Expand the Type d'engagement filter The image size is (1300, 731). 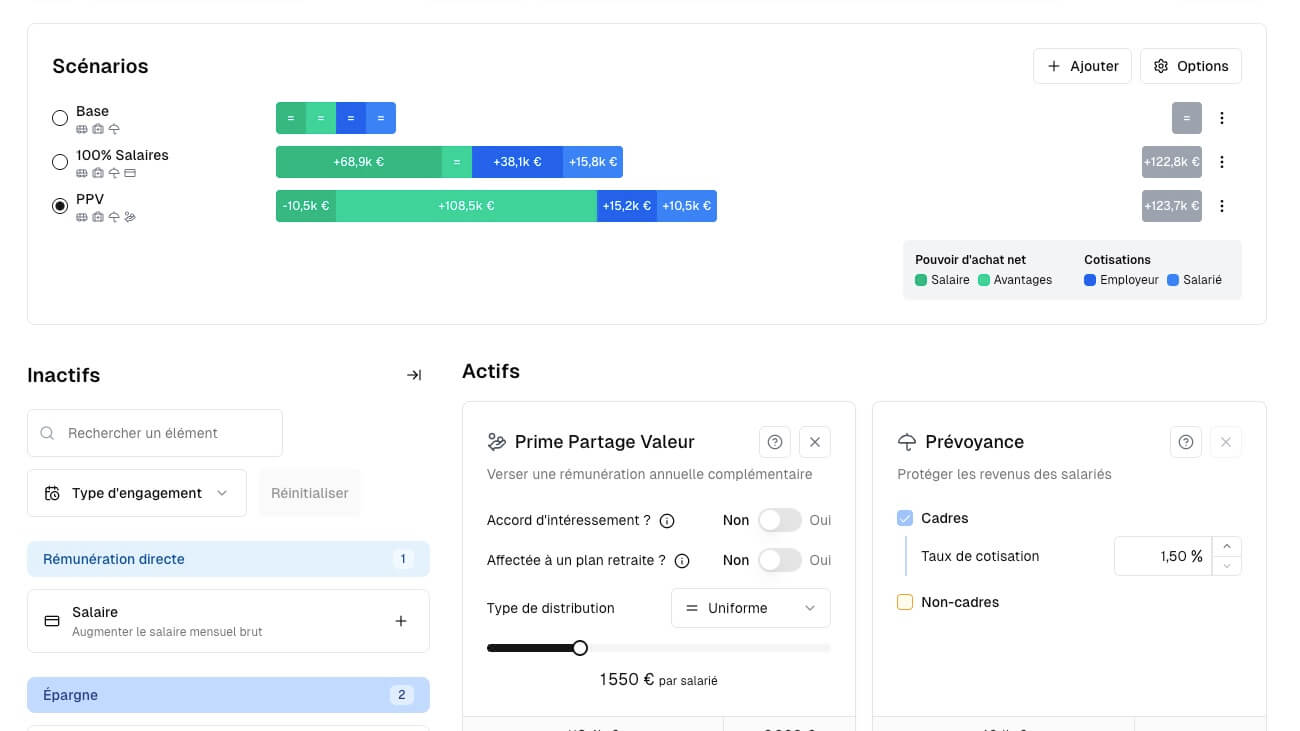(x=137, y=492)
